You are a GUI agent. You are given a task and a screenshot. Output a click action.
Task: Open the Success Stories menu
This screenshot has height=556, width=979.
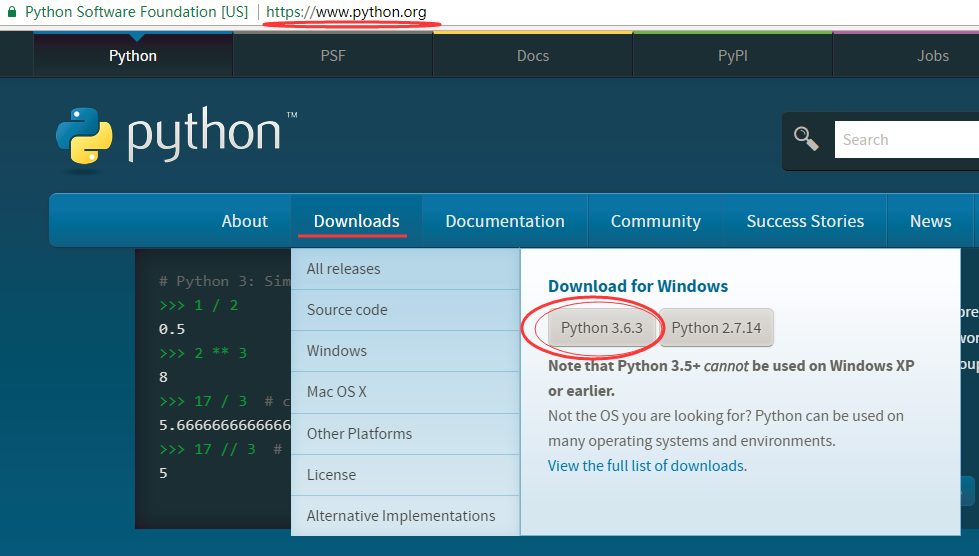(805, 221)
